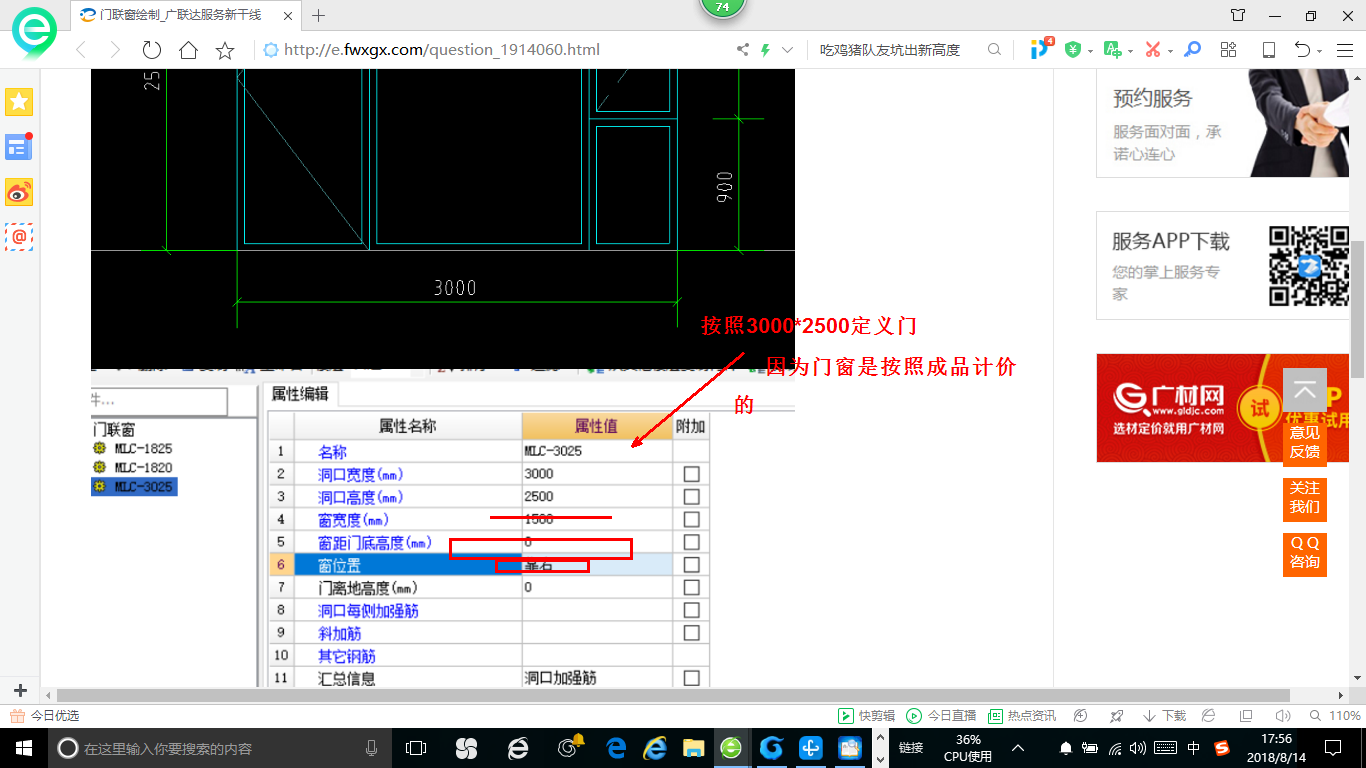Click the green lightning speed-mode icon
Image resolution: width=1366 pixels, height=768 pixels.
765,50
